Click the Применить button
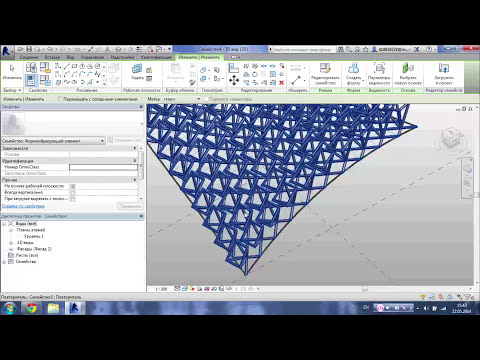This screenshot has height=360, width=480. pyautogui.click(x=130, y=206)
